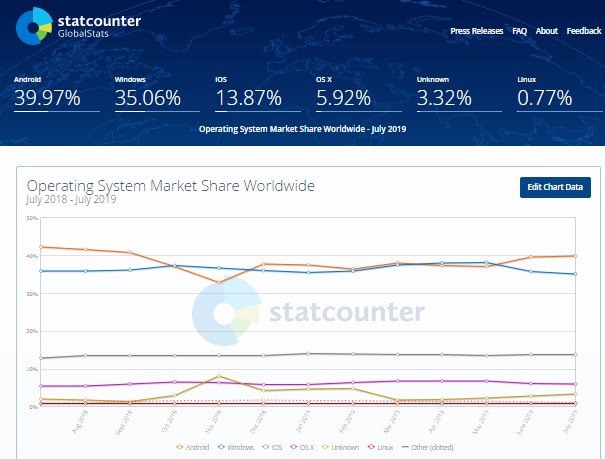Click the Apr 2019 x-axis label

coord(437,422)
